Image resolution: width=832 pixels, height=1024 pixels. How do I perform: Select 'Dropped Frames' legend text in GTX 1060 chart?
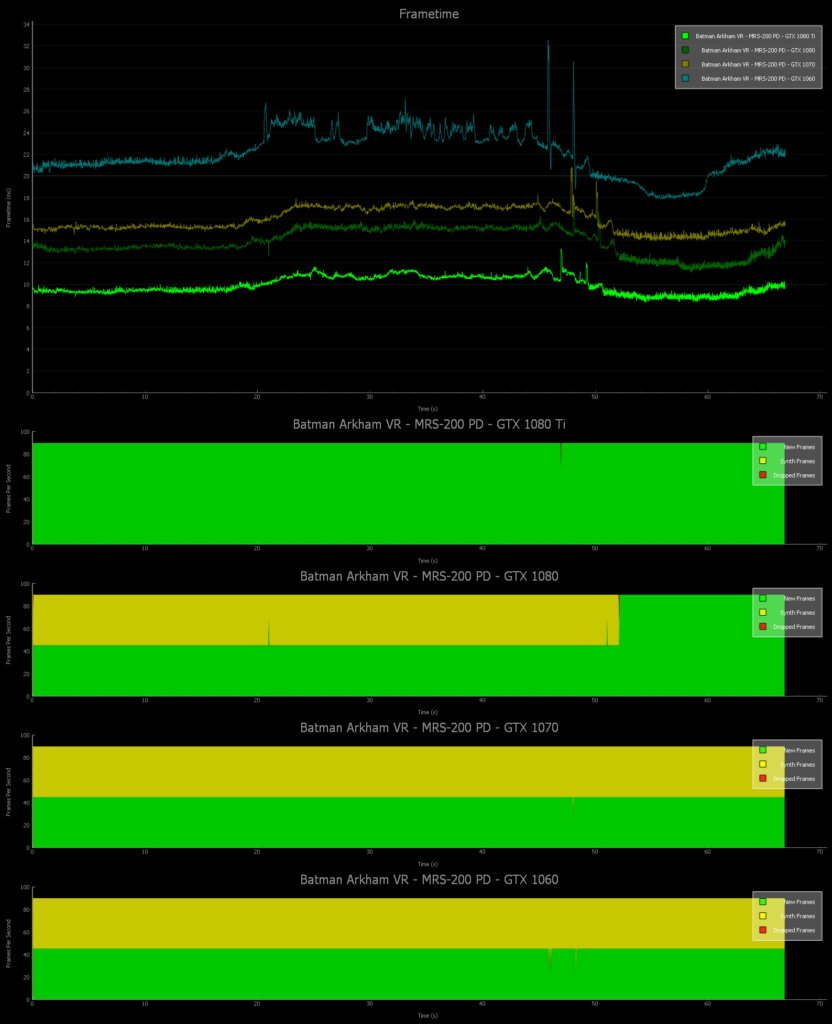click(x=794, y=931)
